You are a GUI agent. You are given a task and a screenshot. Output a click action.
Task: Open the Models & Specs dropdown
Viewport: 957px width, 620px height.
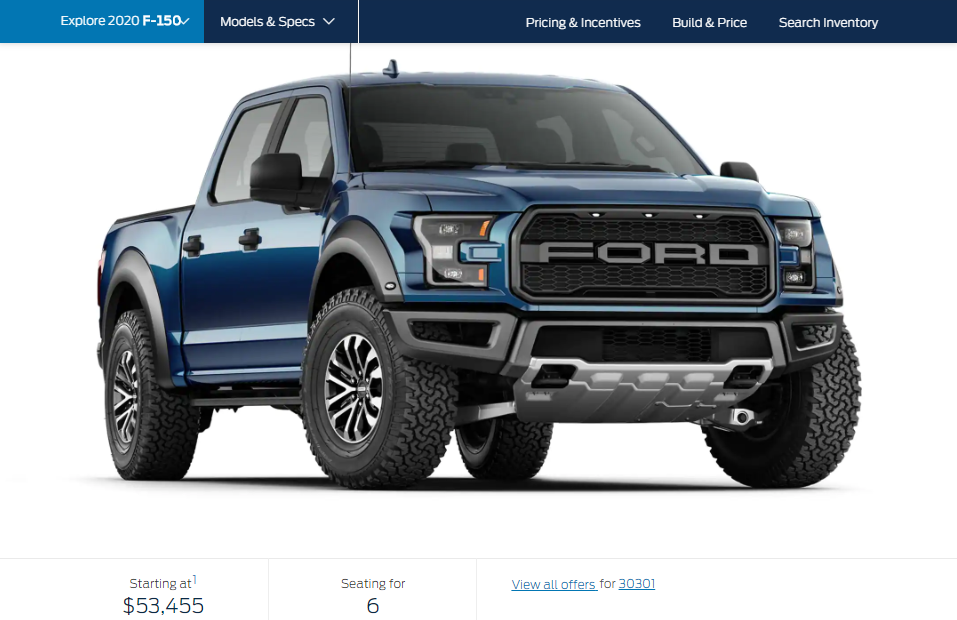[277, 21]
